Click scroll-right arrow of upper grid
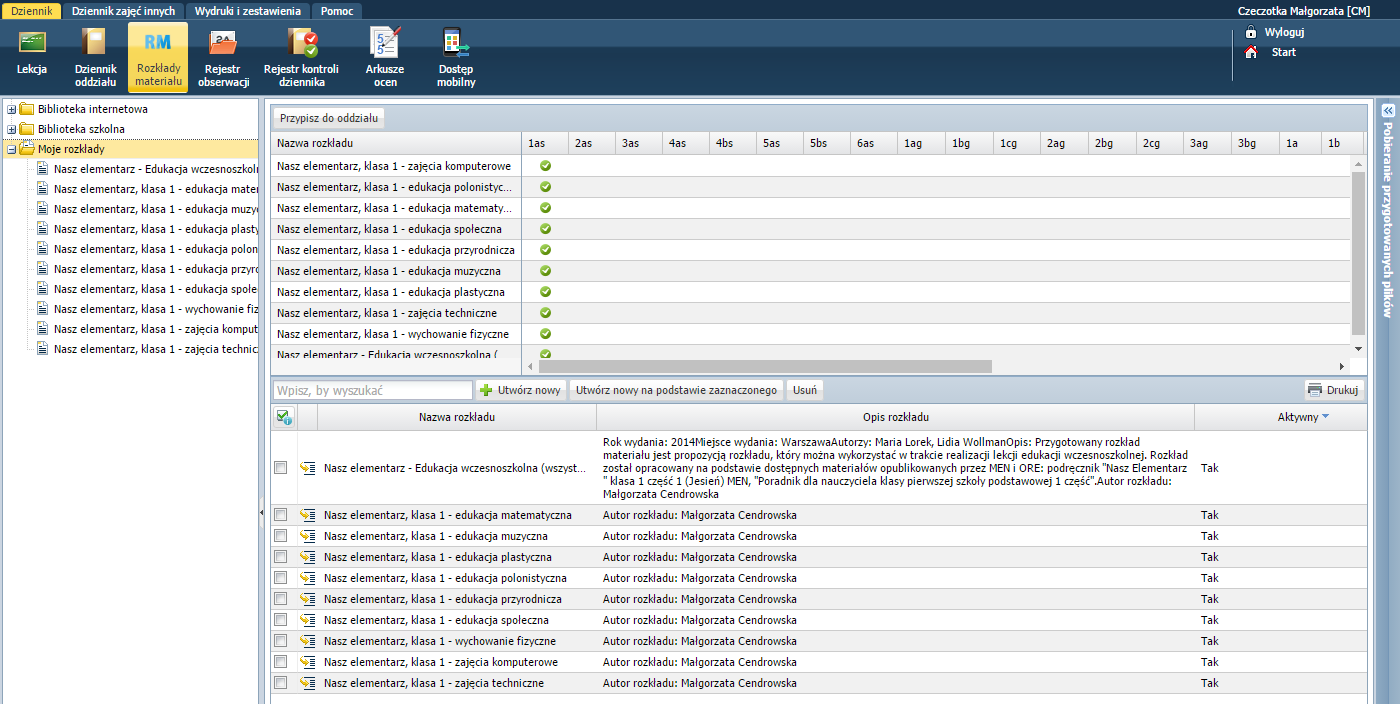The image size is (1400, 704). point(1342,367)
